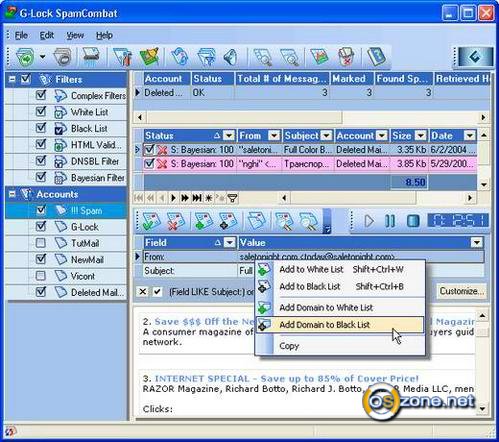Open the Value column dropdown arrow
The image size is (499, 442).
point(477,243)
